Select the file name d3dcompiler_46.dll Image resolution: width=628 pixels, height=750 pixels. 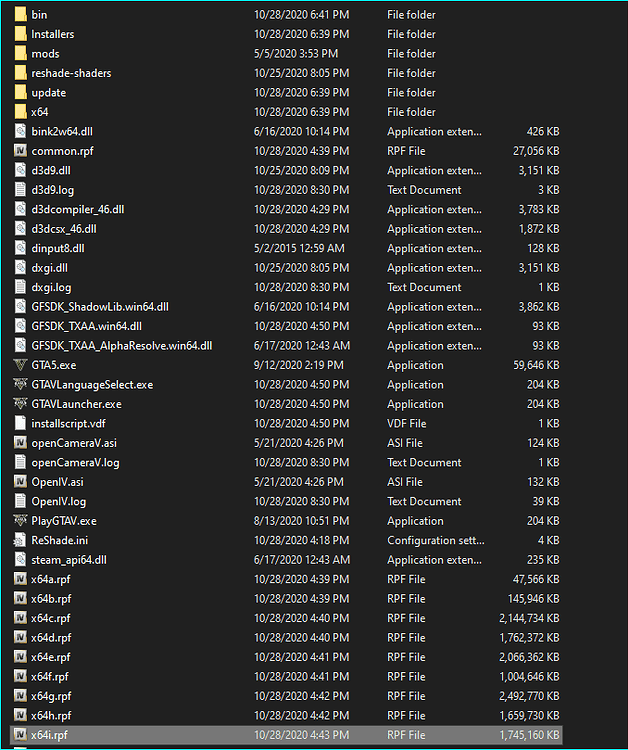click(x=78, y=210)
